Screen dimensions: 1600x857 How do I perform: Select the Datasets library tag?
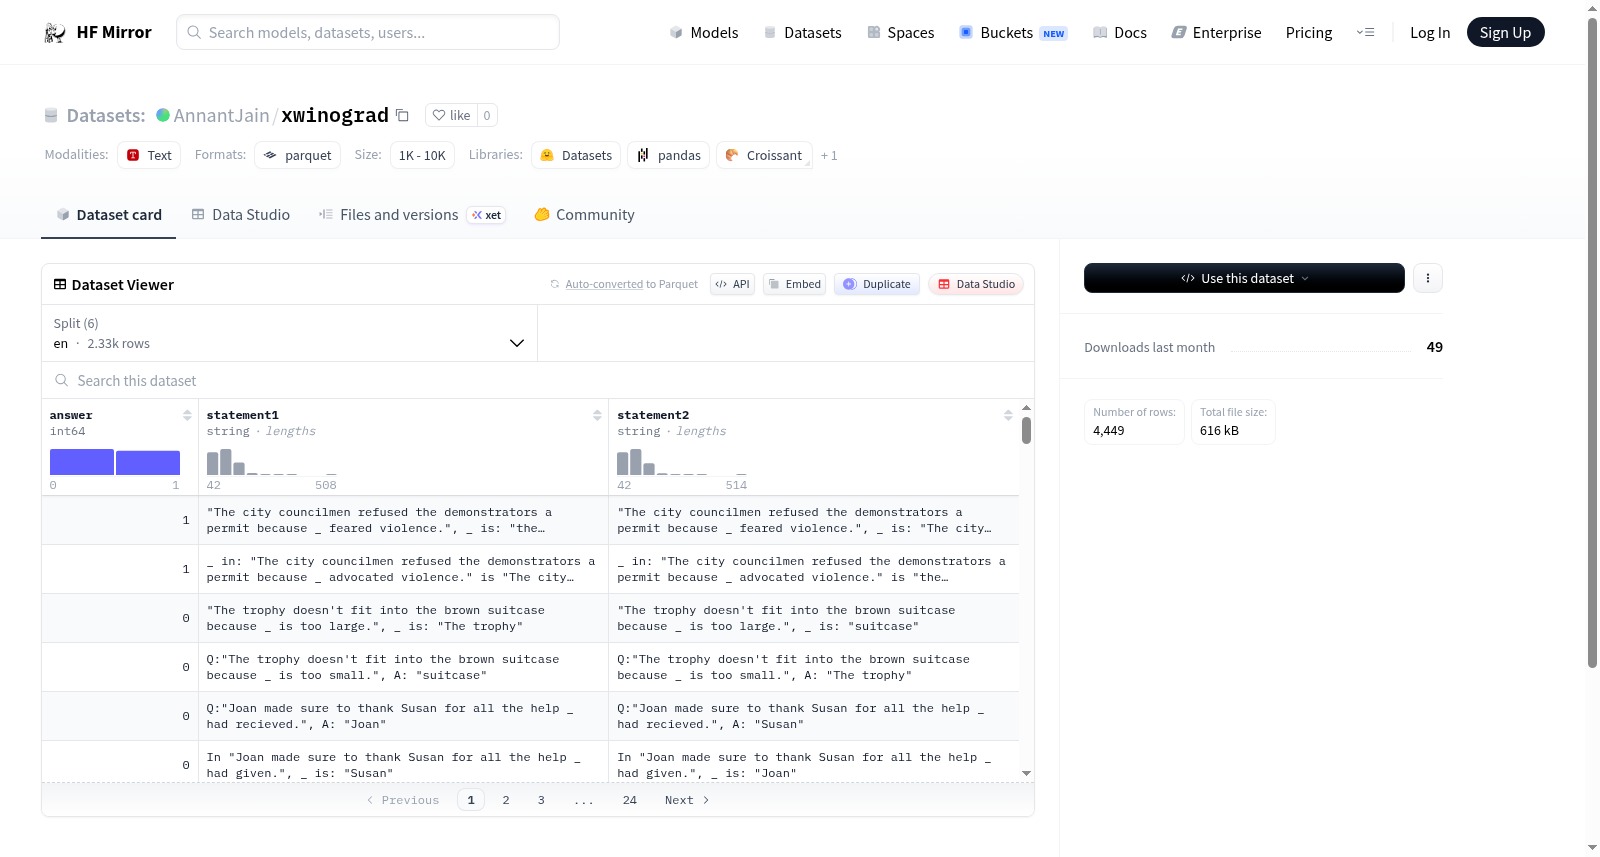(576, 155)
